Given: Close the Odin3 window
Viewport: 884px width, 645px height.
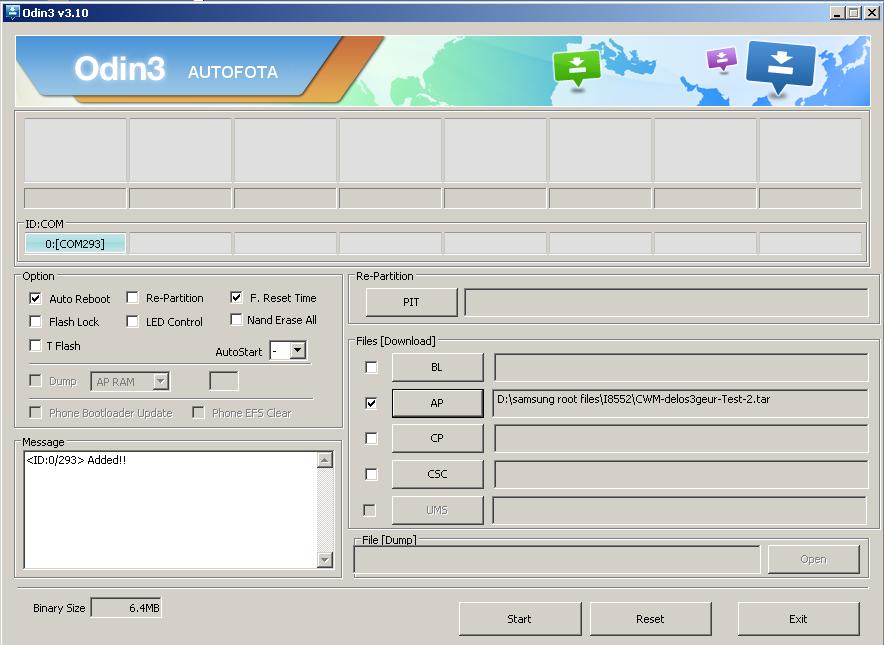Looking at the screenshot, I should [872, 12].
